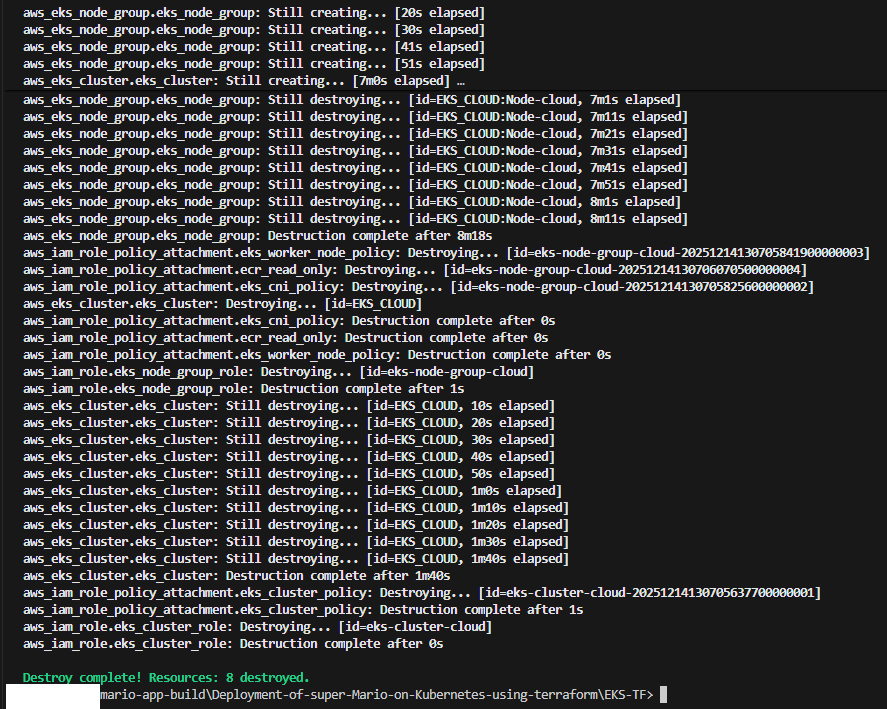Click the eks_cluster Destroying [id=EKS_CLOUD] line
Image resolution: width=887 pixels, height=709 pixels.
point(222,303)
